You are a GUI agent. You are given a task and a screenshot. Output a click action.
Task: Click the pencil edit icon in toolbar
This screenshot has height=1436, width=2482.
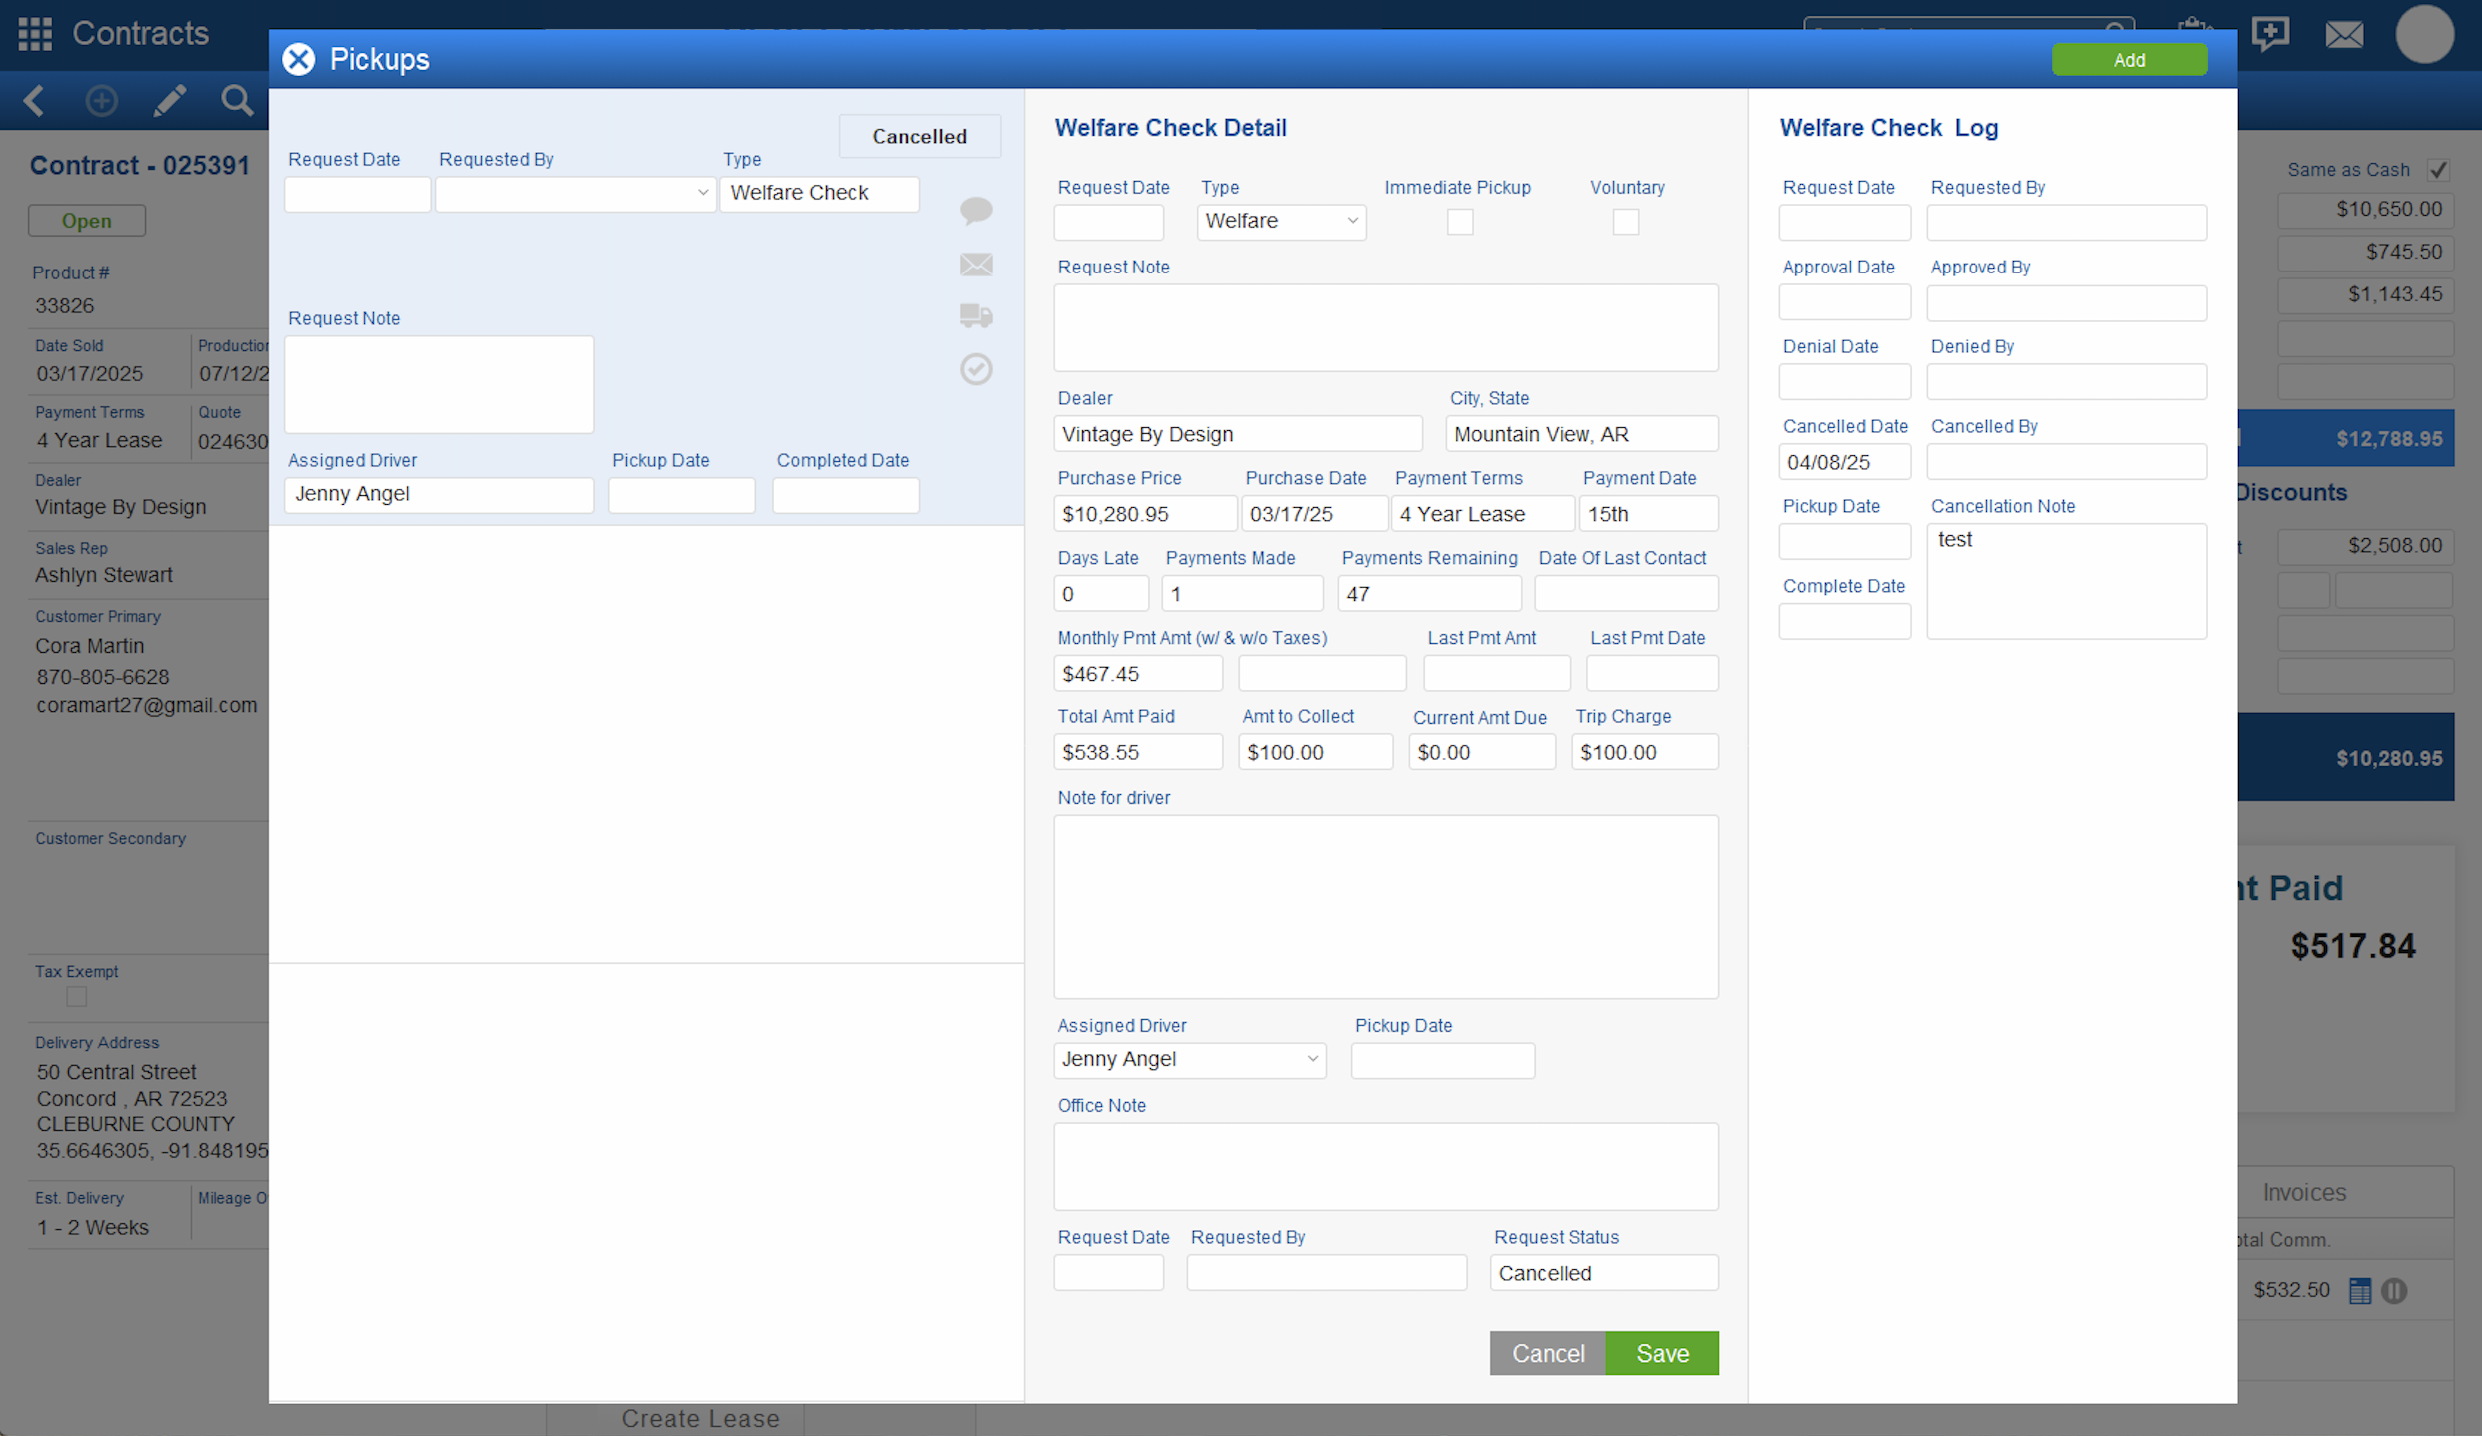coord(169,100)
